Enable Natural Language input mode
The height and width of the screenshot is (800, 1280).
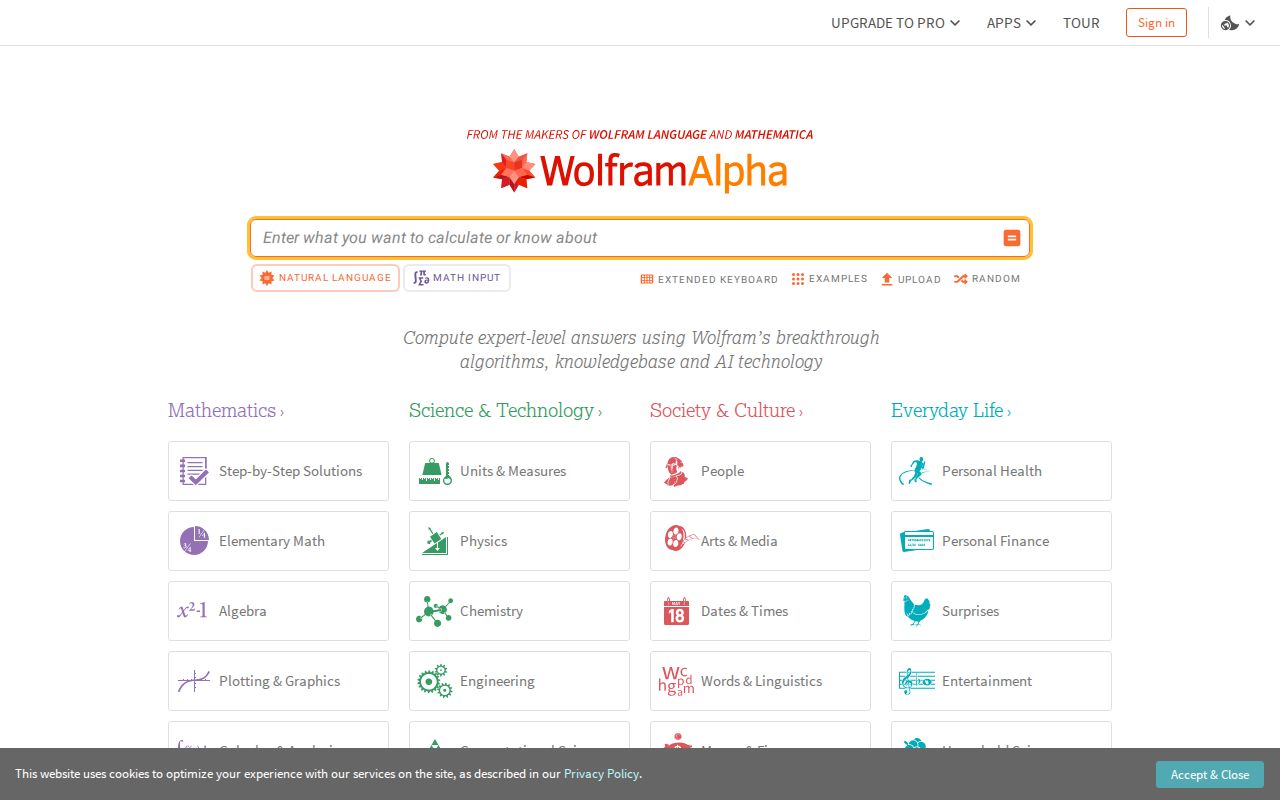(325, 278)
